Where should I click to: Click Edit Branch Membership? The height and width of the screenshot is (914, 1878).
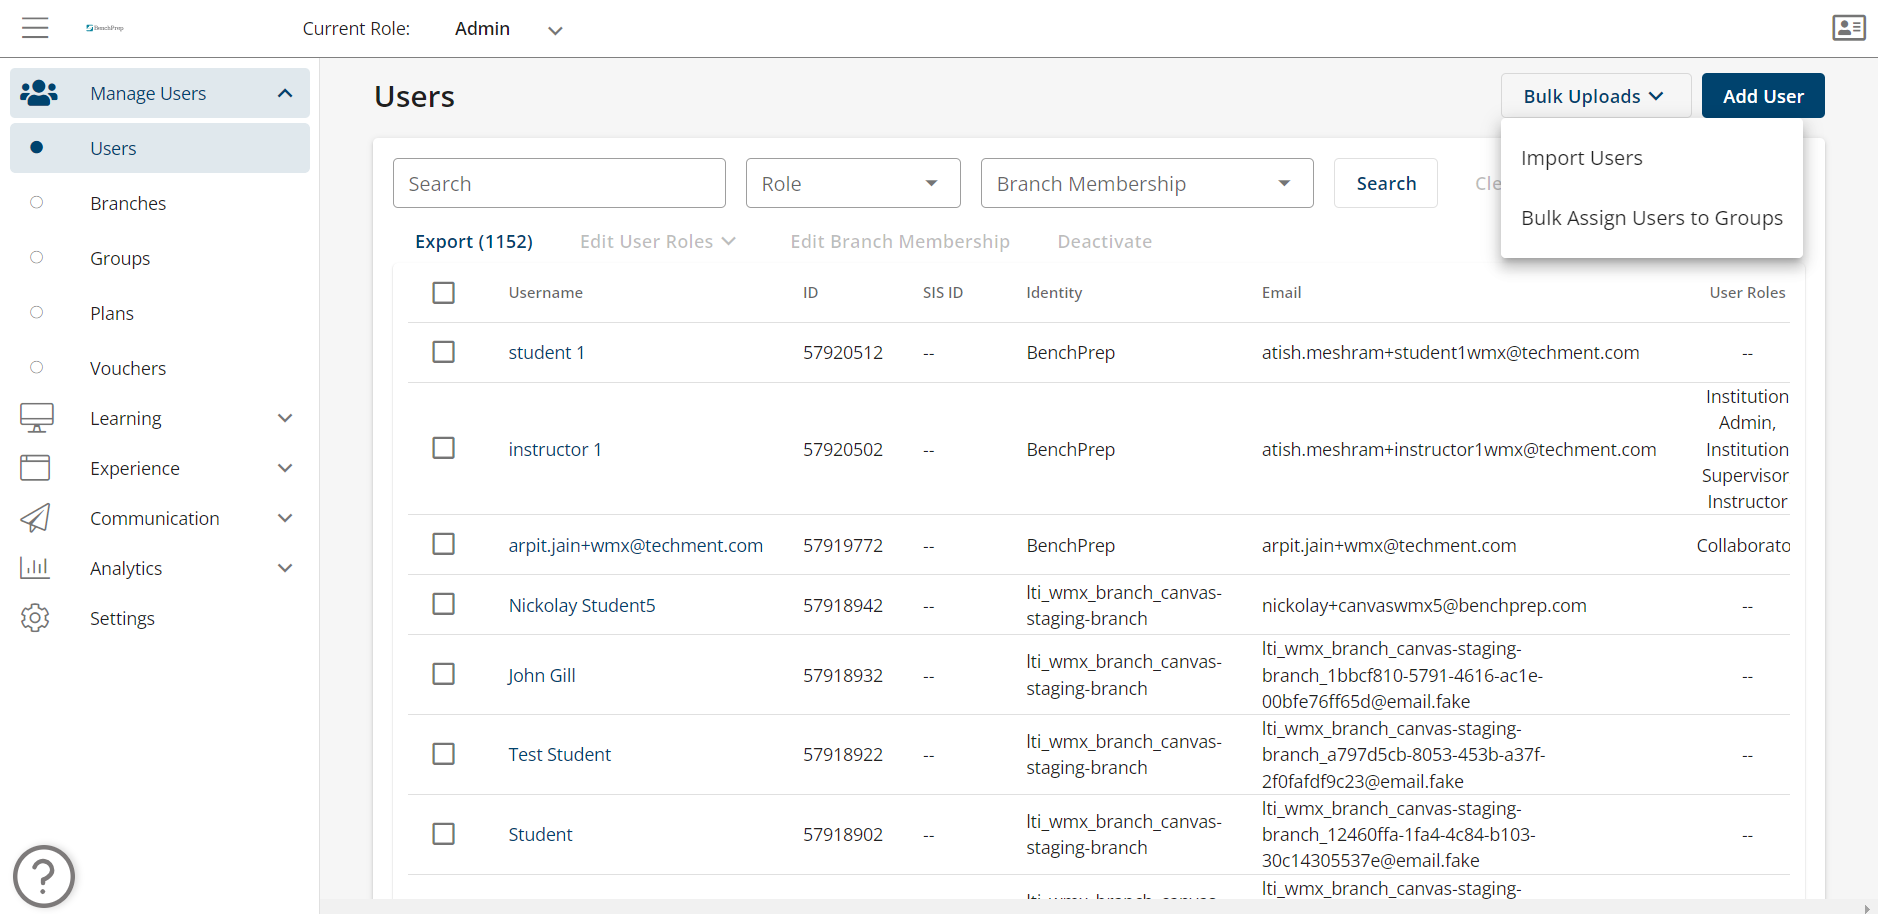point(900,242)
